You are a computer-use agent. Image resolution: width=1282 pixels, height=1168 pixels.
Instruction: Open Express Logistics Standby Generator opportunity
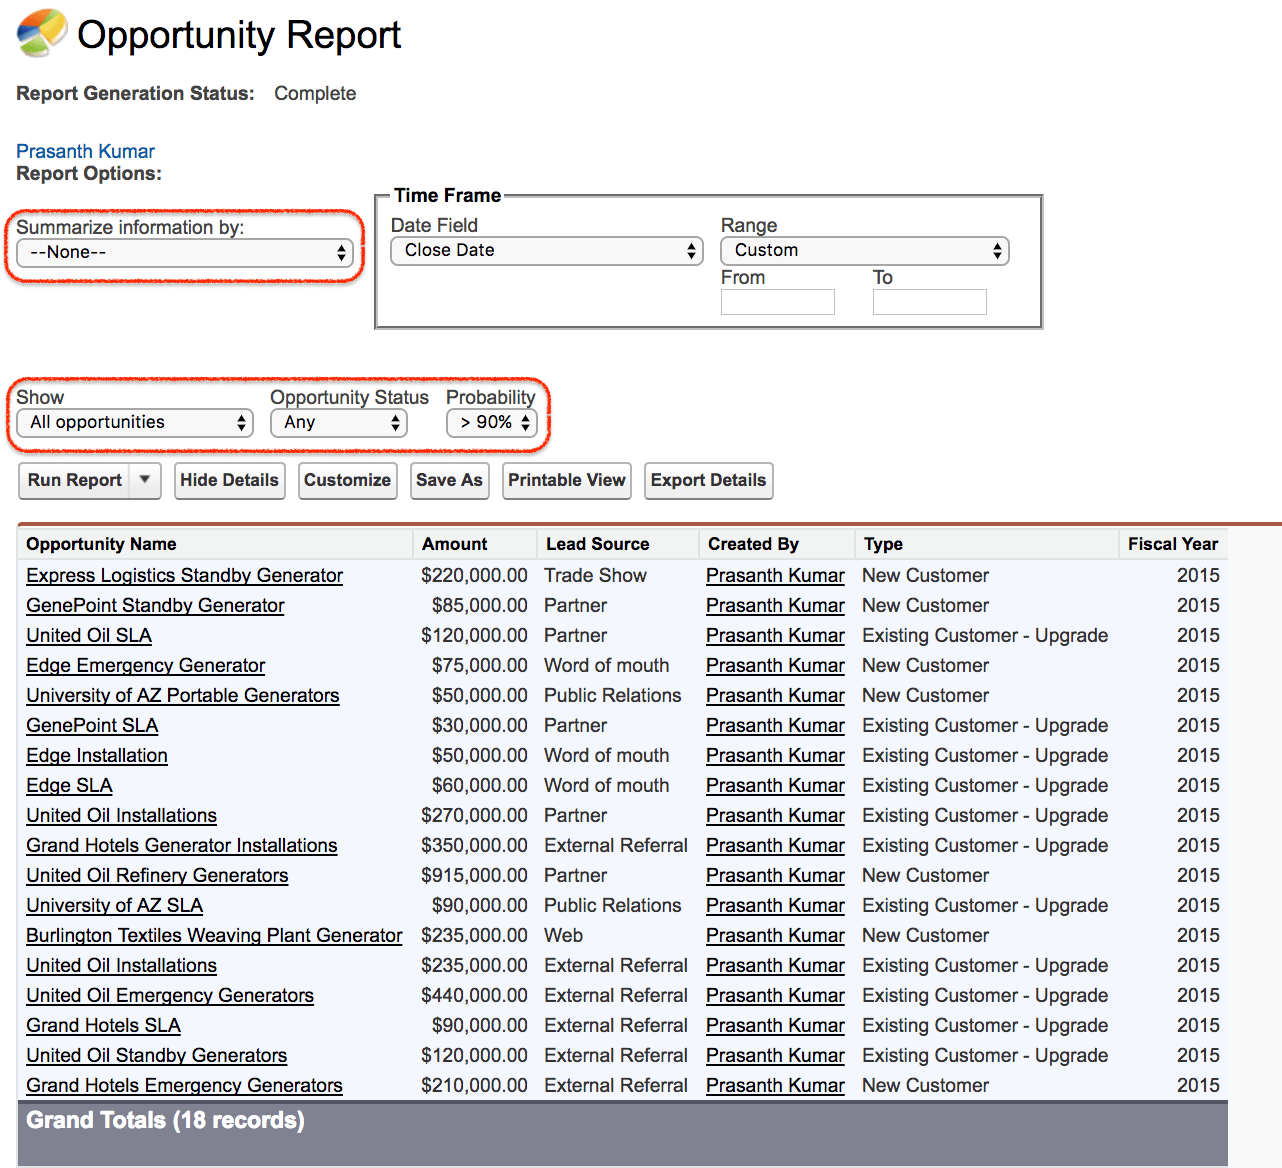[184, 575]
